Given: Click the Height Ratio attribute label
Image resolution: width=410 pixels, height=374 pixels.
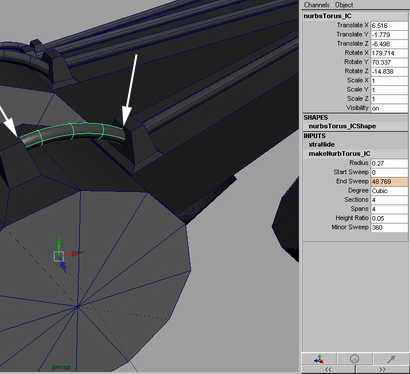Looking at the screenshot, I should [352, 218].
